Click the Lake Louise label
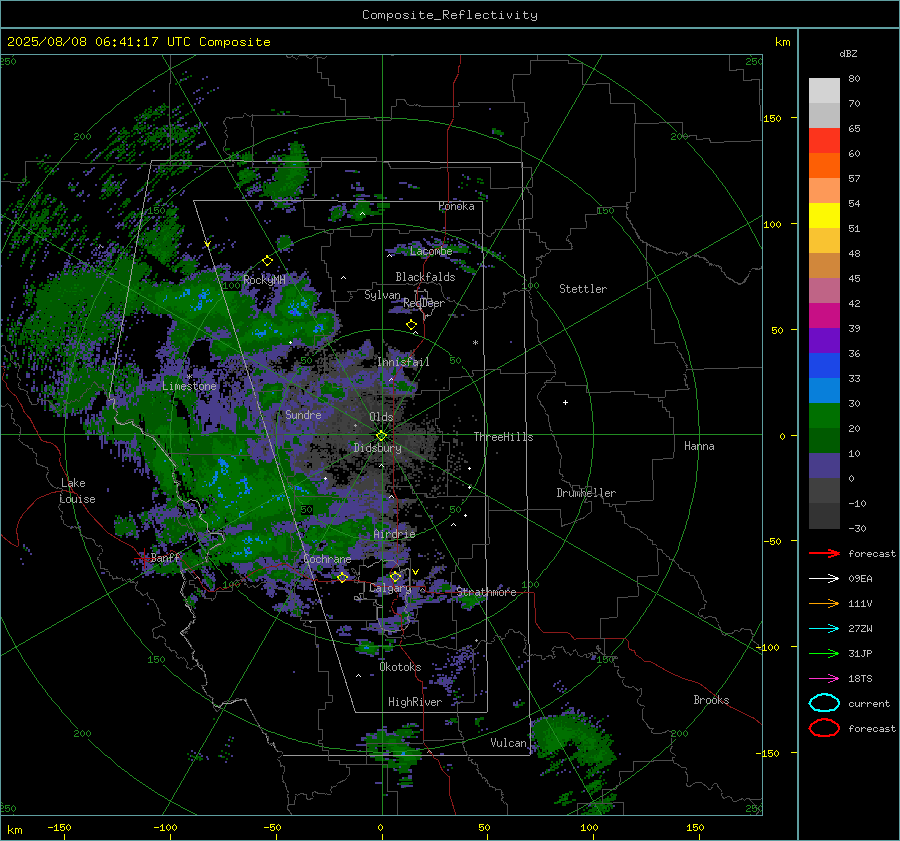Screen dimensions: 900x841 pos(78,491)
